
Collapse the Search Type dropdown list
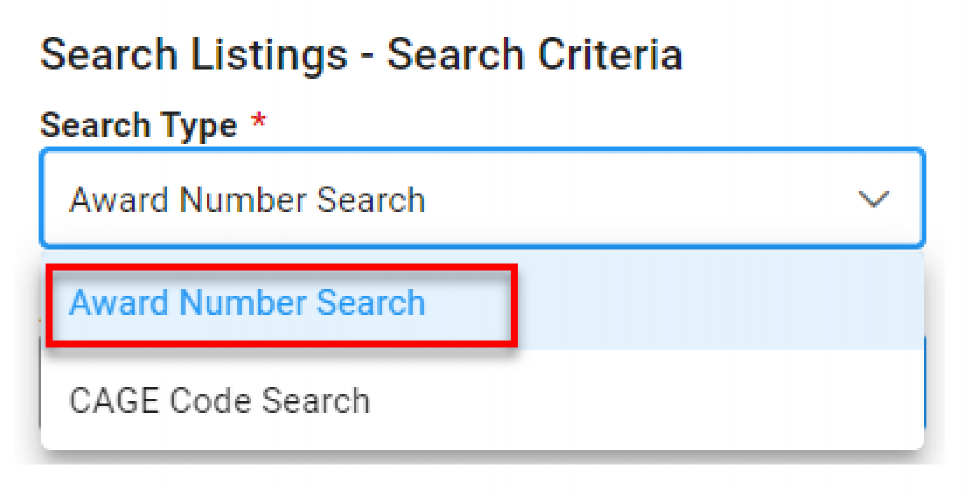873,200
